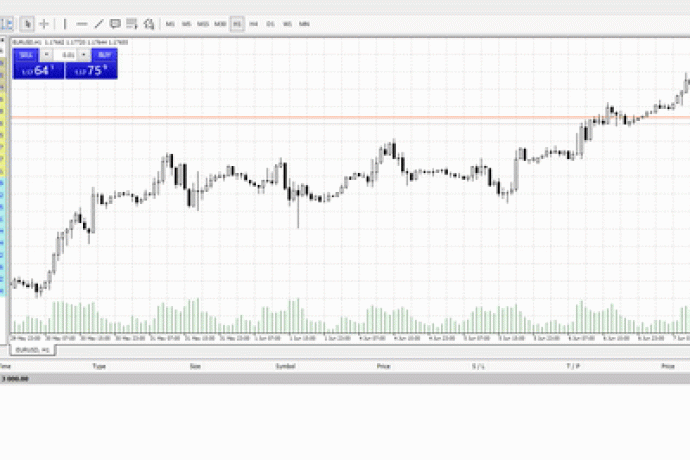Switch chart to M30 timeframe

pos(220,24)
